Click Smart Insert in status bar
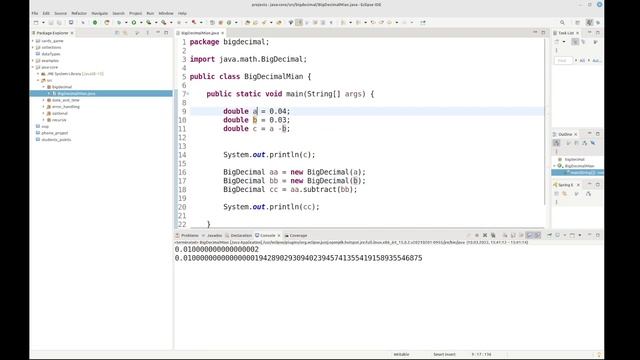Image resolution: width=640 pixels, height=360 pixels. pyautogui.click(x=444, y=354)
